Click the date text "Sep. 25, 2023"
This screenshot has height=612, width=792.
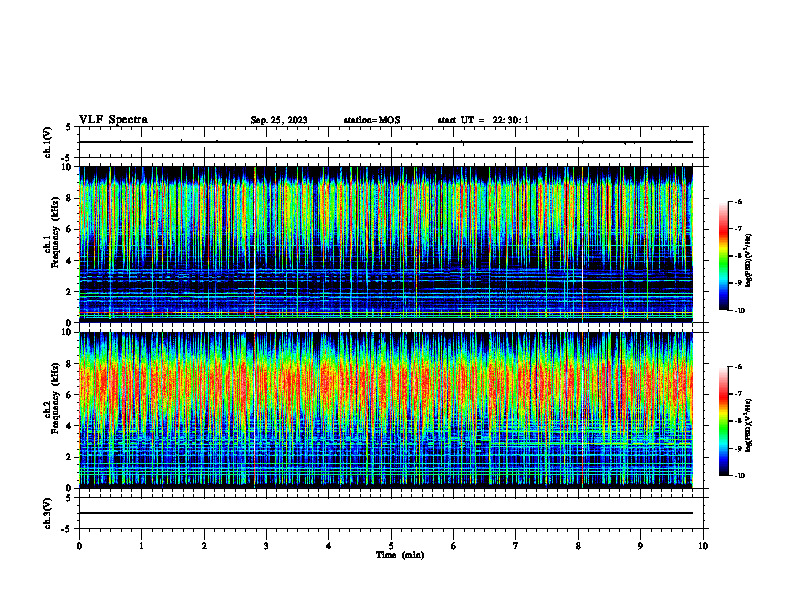pos(279,120)
